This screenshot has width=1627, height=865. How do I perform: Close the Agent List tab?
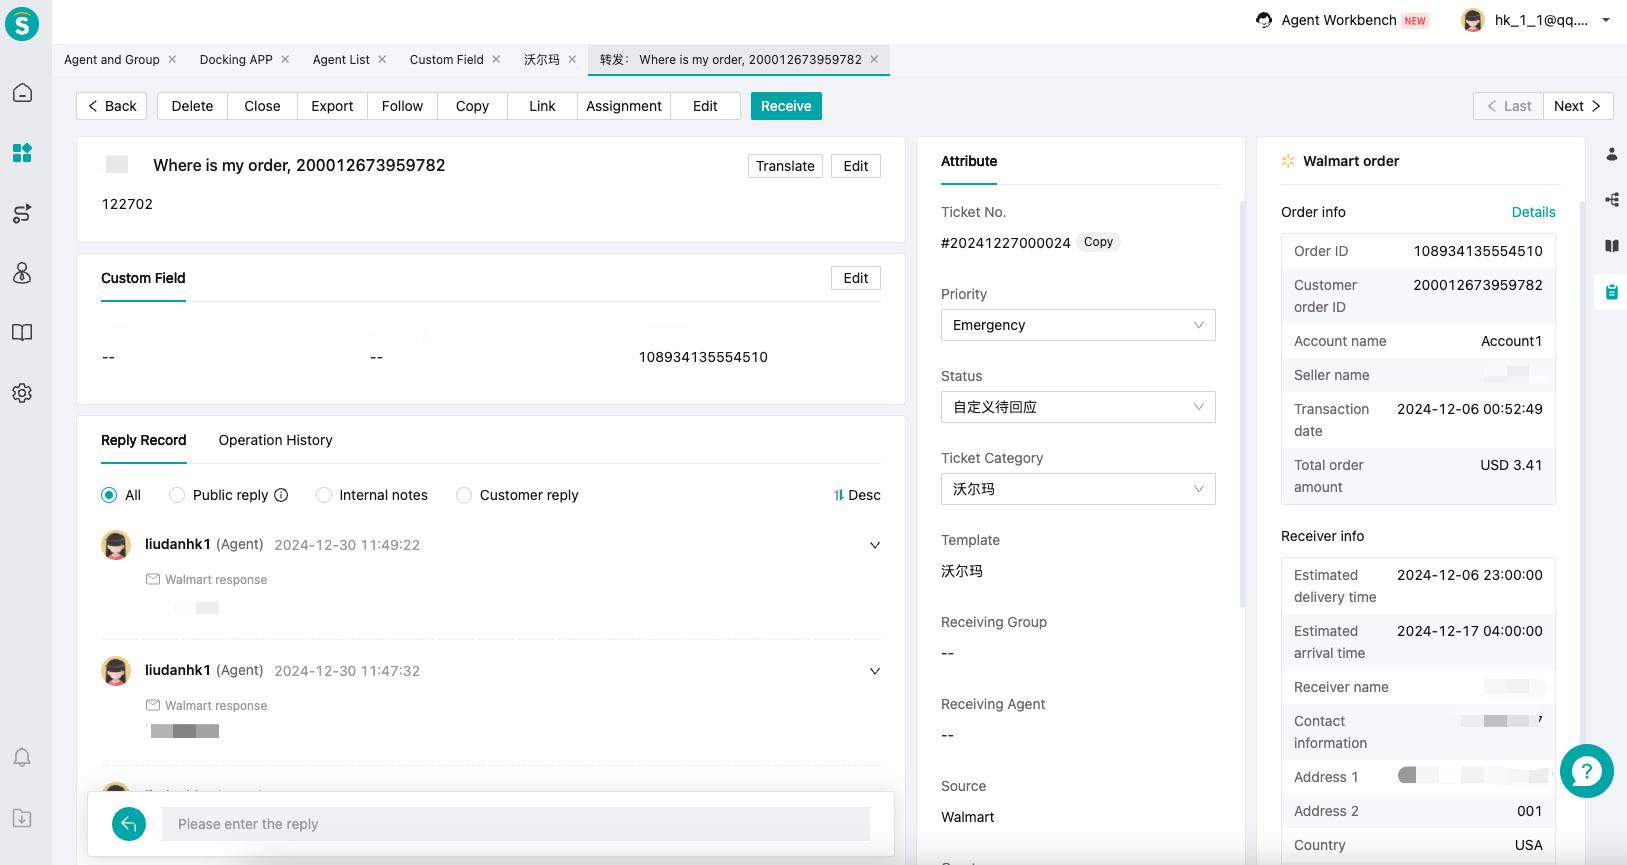coord(382,59)
